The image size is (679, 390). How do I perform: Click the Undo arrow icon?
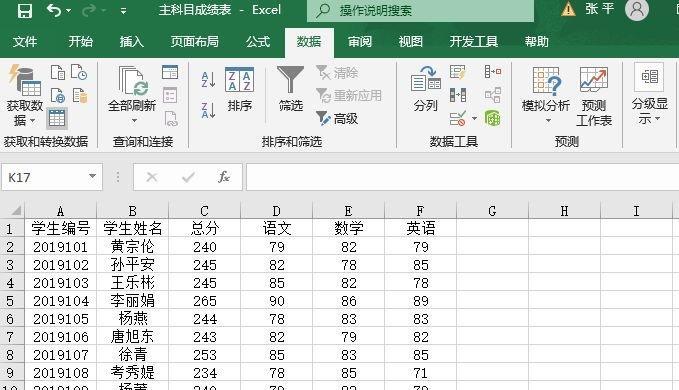click(x=54, y=10)
